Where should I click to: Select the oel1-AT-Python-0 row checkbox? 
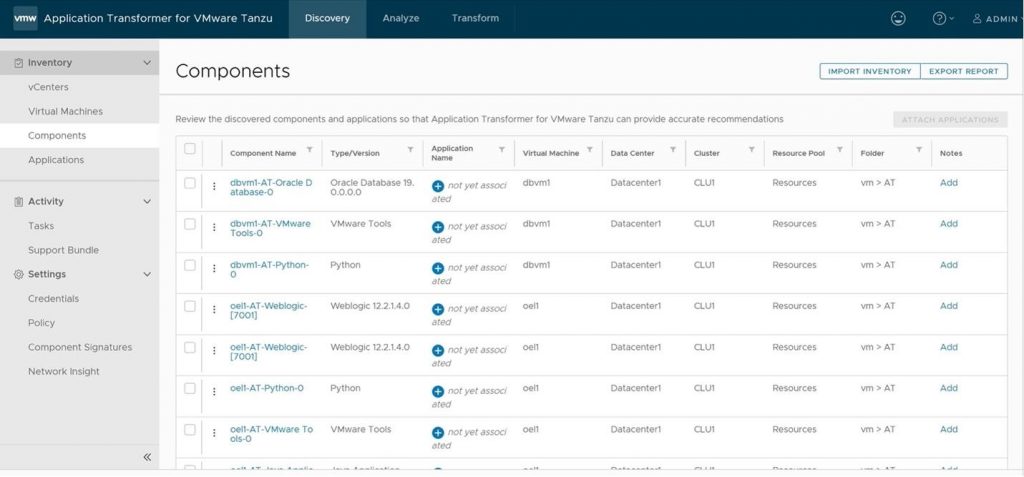coord(190,388)
